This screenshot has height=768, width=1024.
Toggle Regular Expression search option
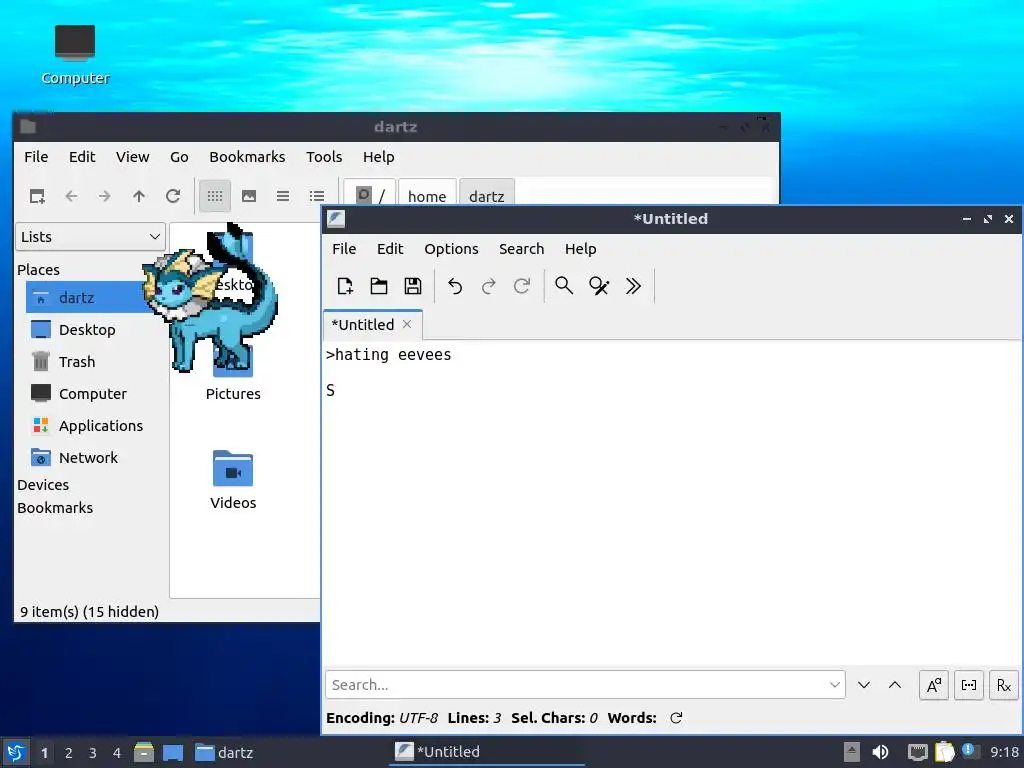(x=1004, y=685)
